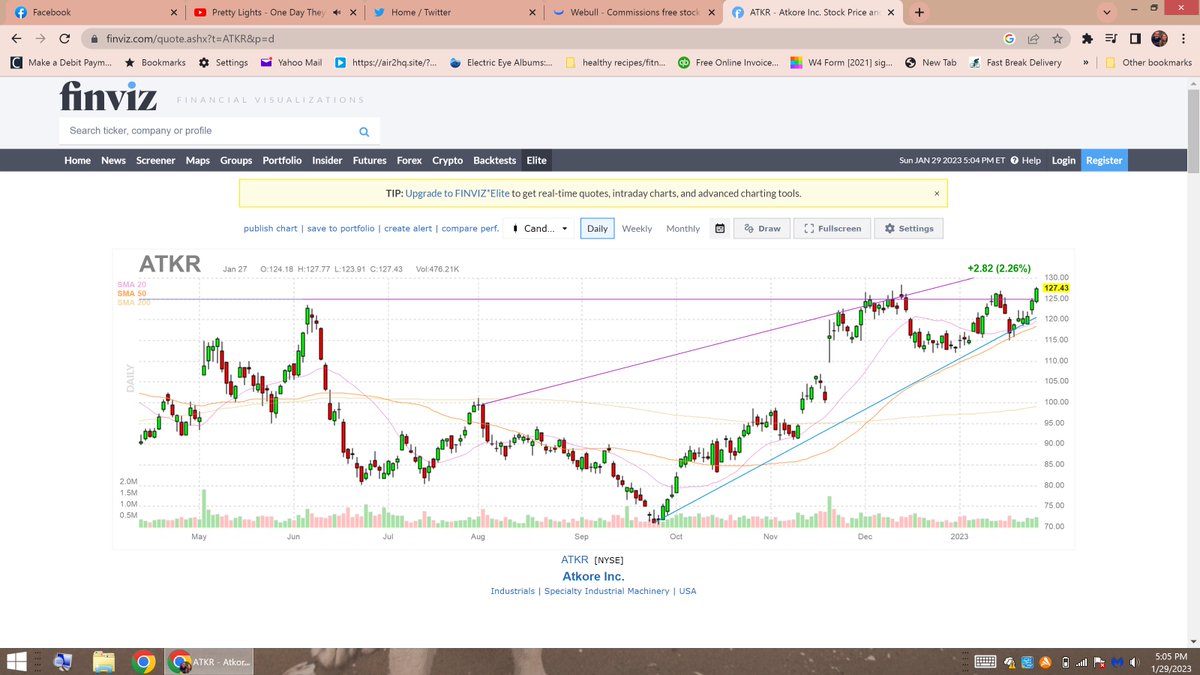
Task: Open the Maps nav item
Action: [x=197, y=160]
